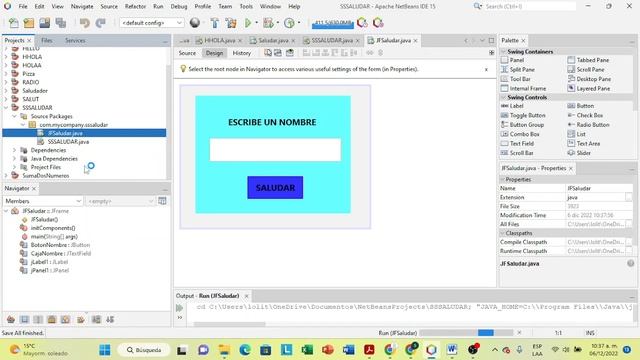Screen dimensions: 640x360
Task: Click the Run (JFSaludar) progress bar
Action: (466, 333)
